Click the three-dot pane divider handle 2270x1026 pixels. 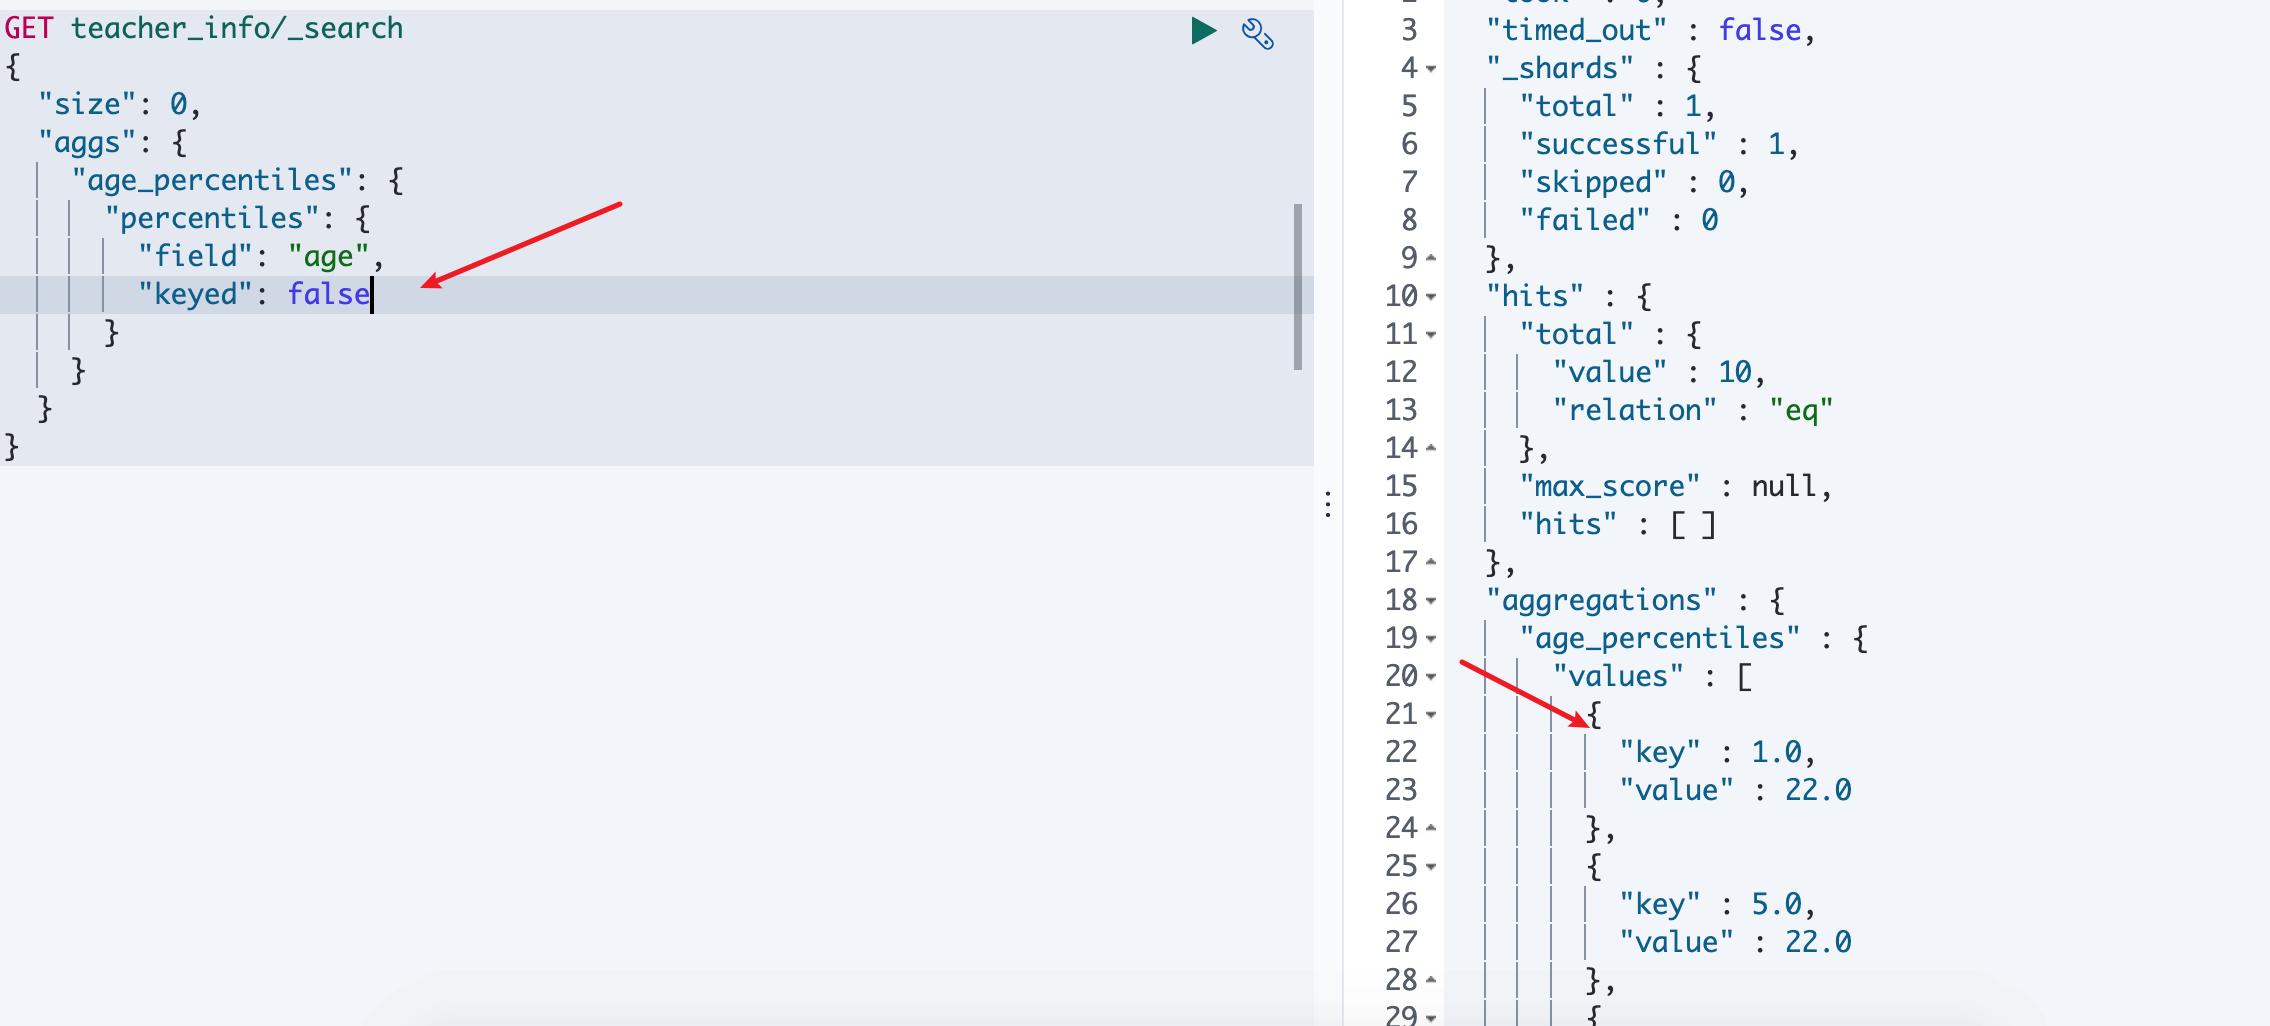click(x=1328, y=504)
